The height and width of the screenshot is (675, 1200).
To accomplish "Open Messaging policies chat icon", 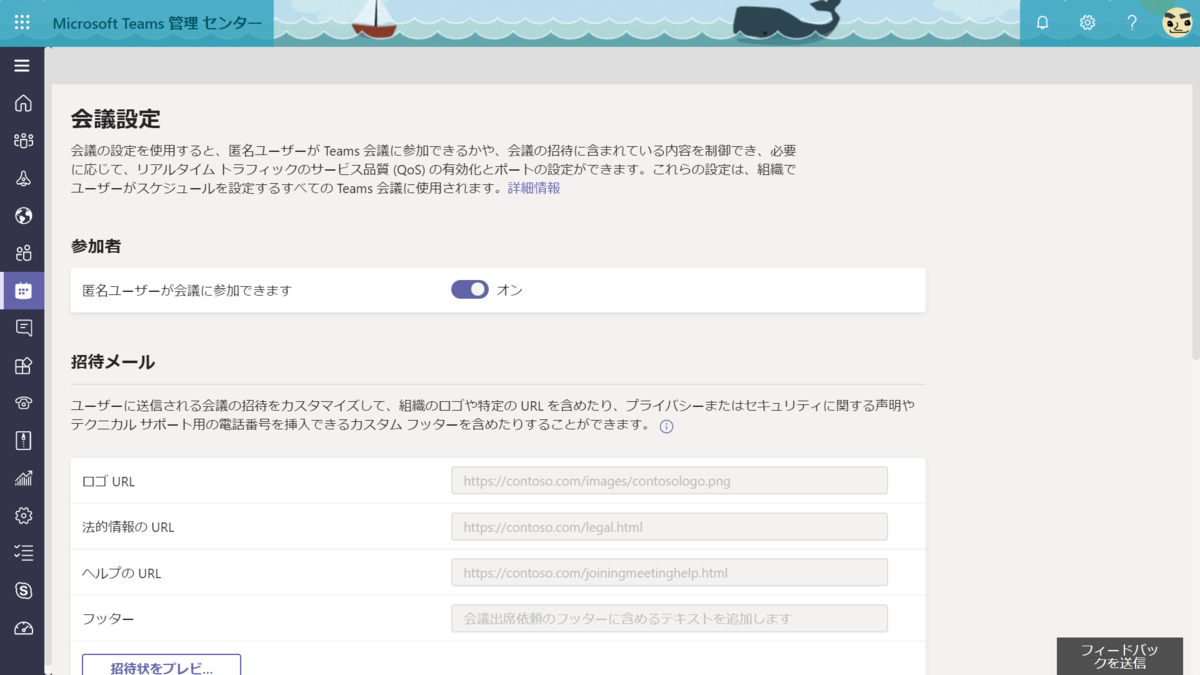I will [x=23, y=328].
